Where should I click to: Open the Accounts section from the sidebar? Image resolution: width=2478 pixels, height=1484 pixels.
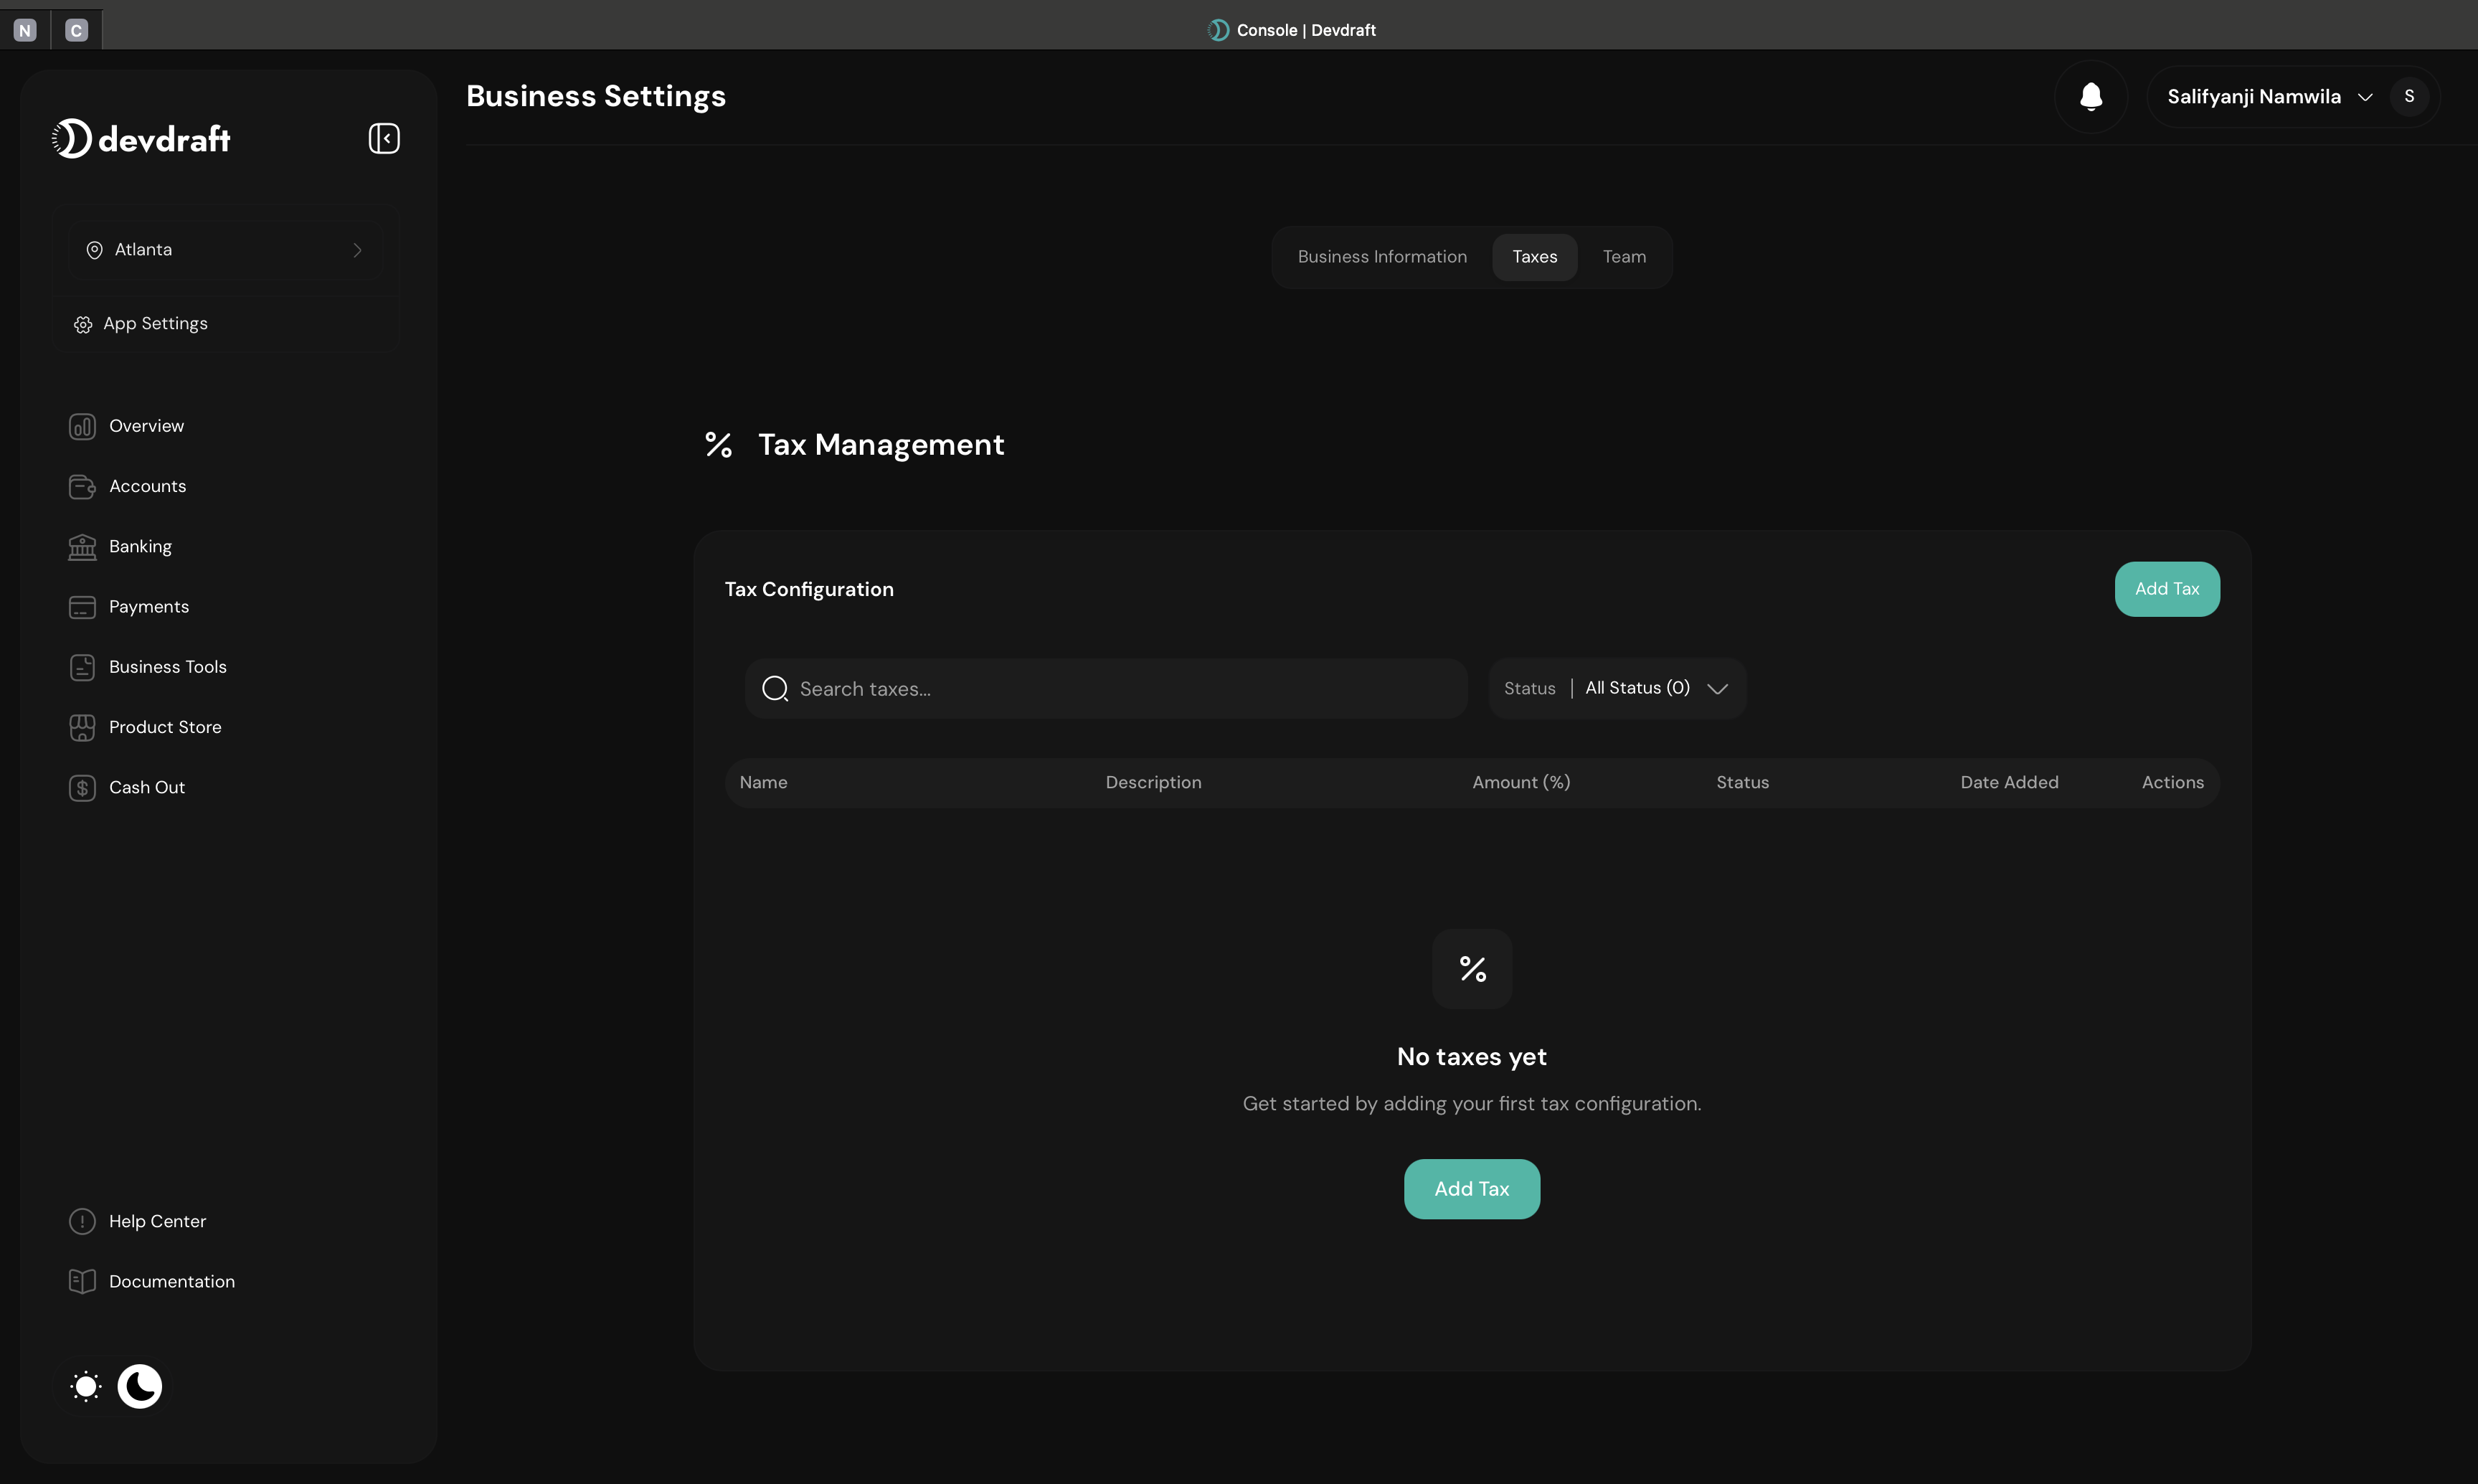point(82,486)
